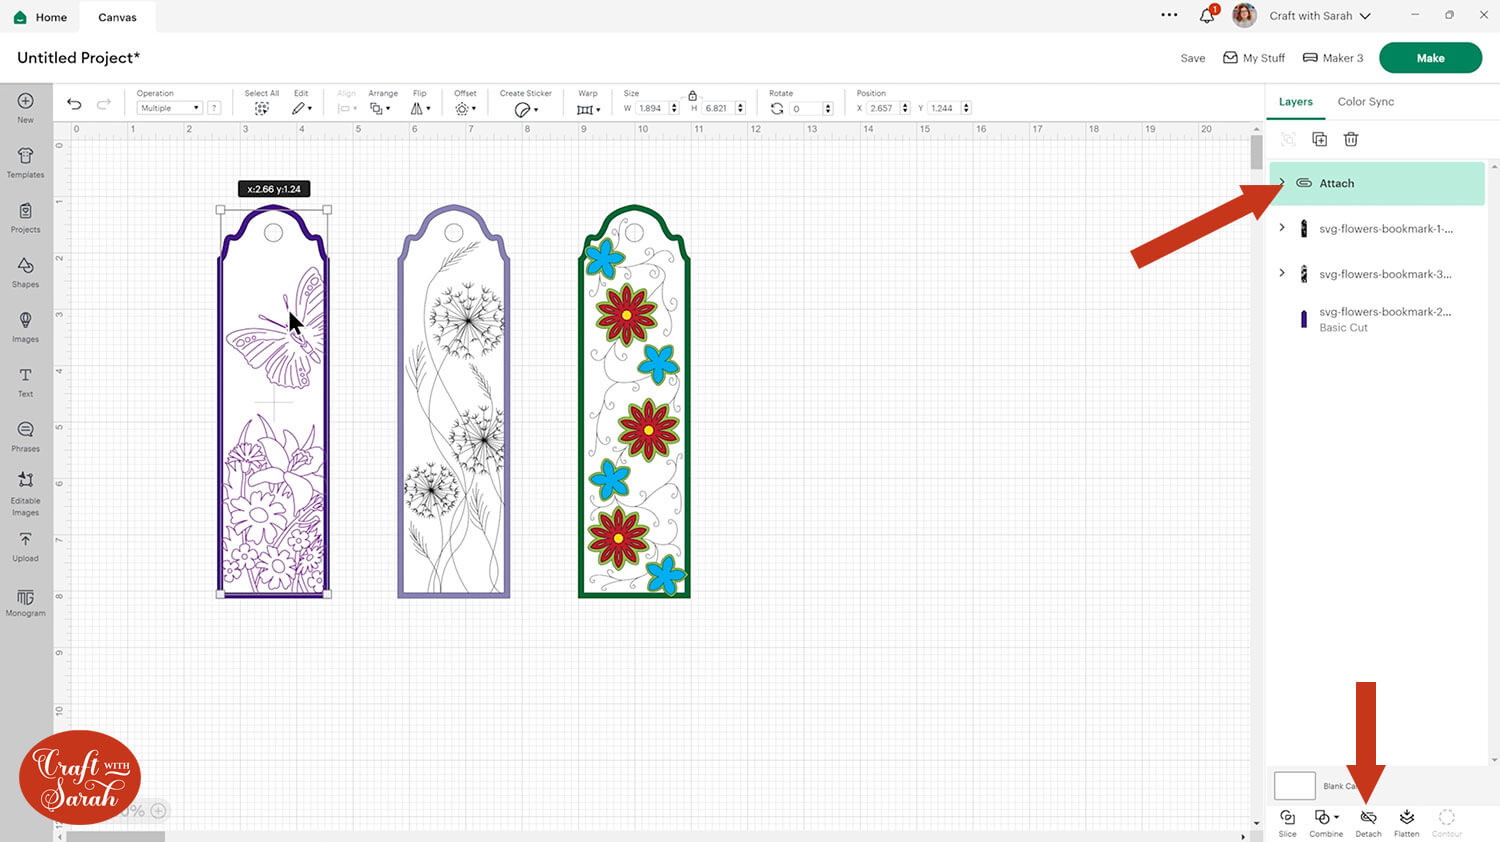This screenshot has height=842, width=1500.
Task: Click the X position input field
Action: point(883,108)
